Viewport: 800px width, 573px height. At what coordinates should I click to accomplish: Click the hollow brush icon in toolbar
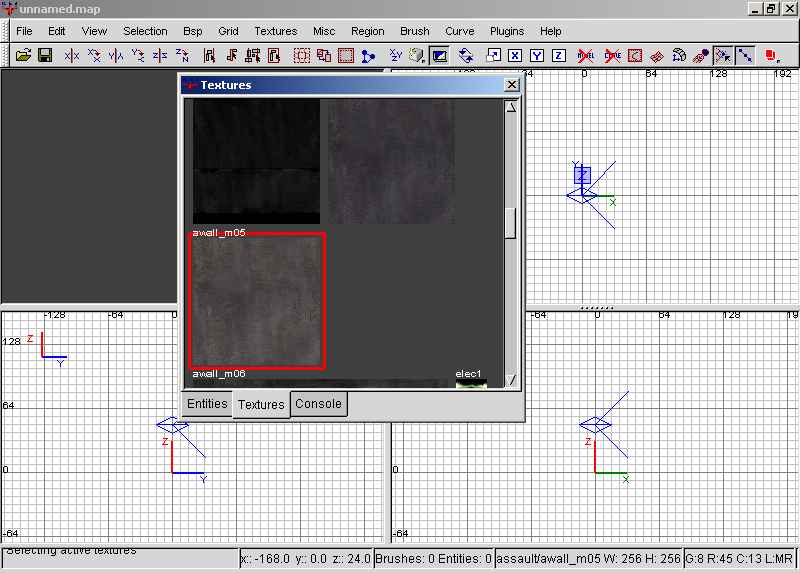[346, 56]
